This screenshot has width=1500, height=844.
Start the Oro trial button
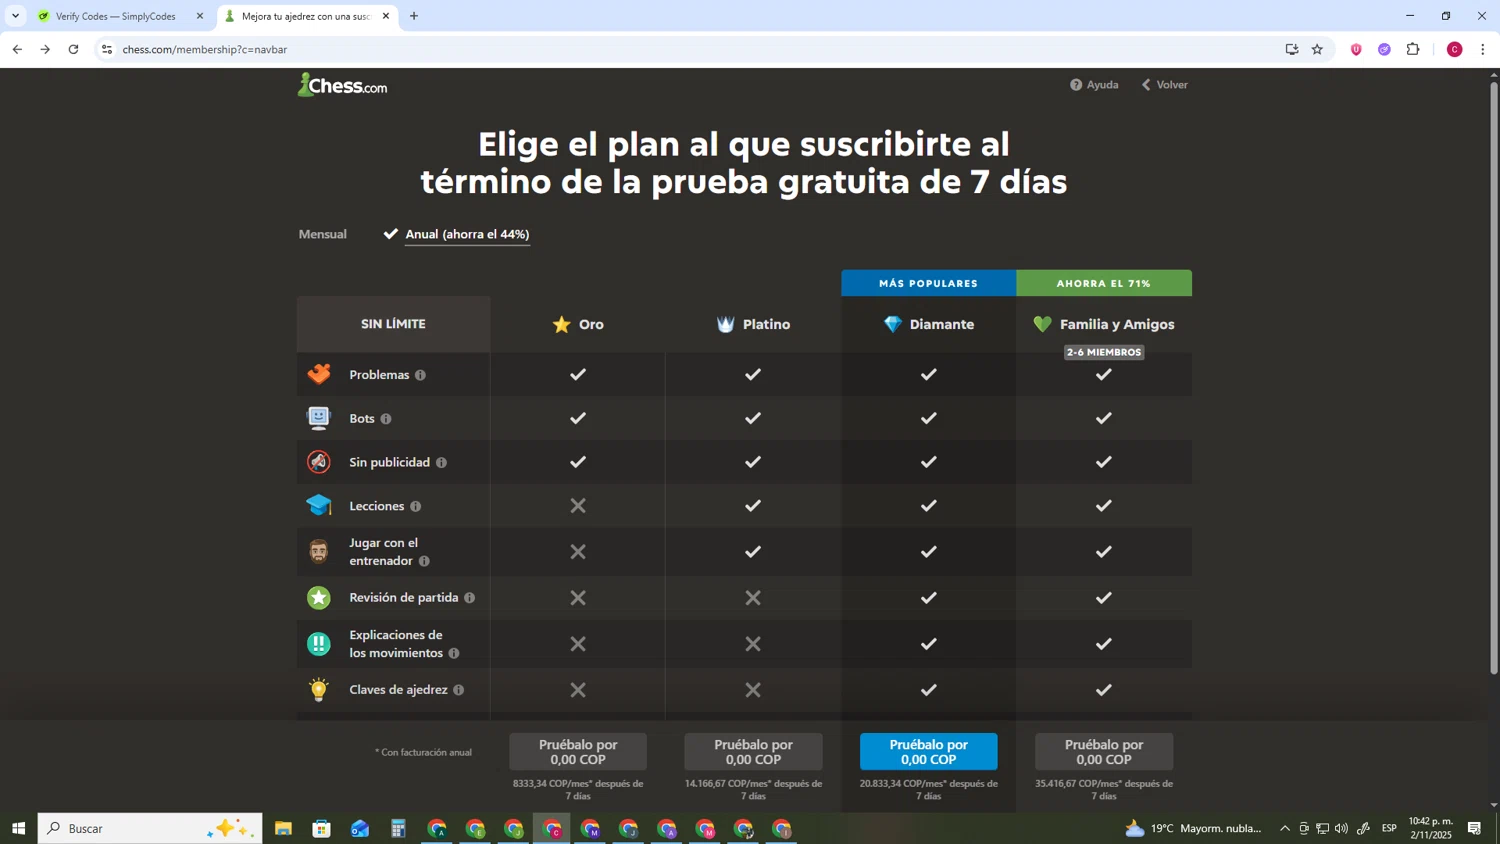(578, 752)
